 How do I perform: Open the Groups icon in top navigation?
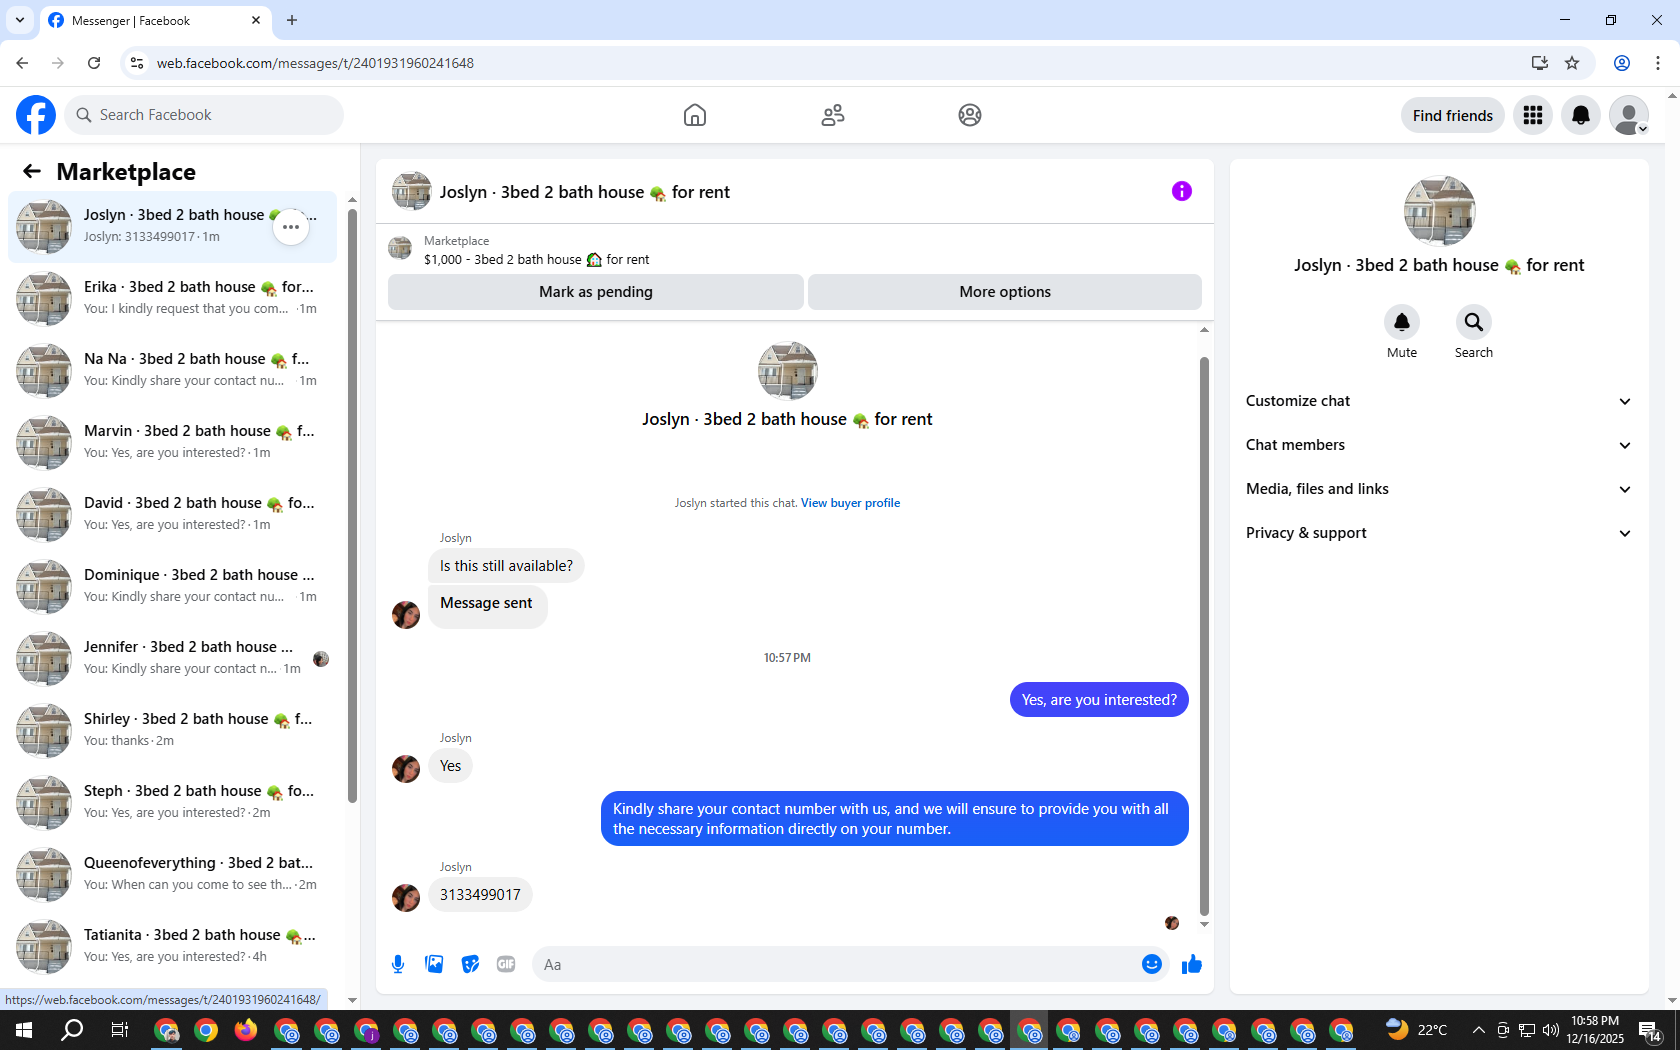click(970, 115)
